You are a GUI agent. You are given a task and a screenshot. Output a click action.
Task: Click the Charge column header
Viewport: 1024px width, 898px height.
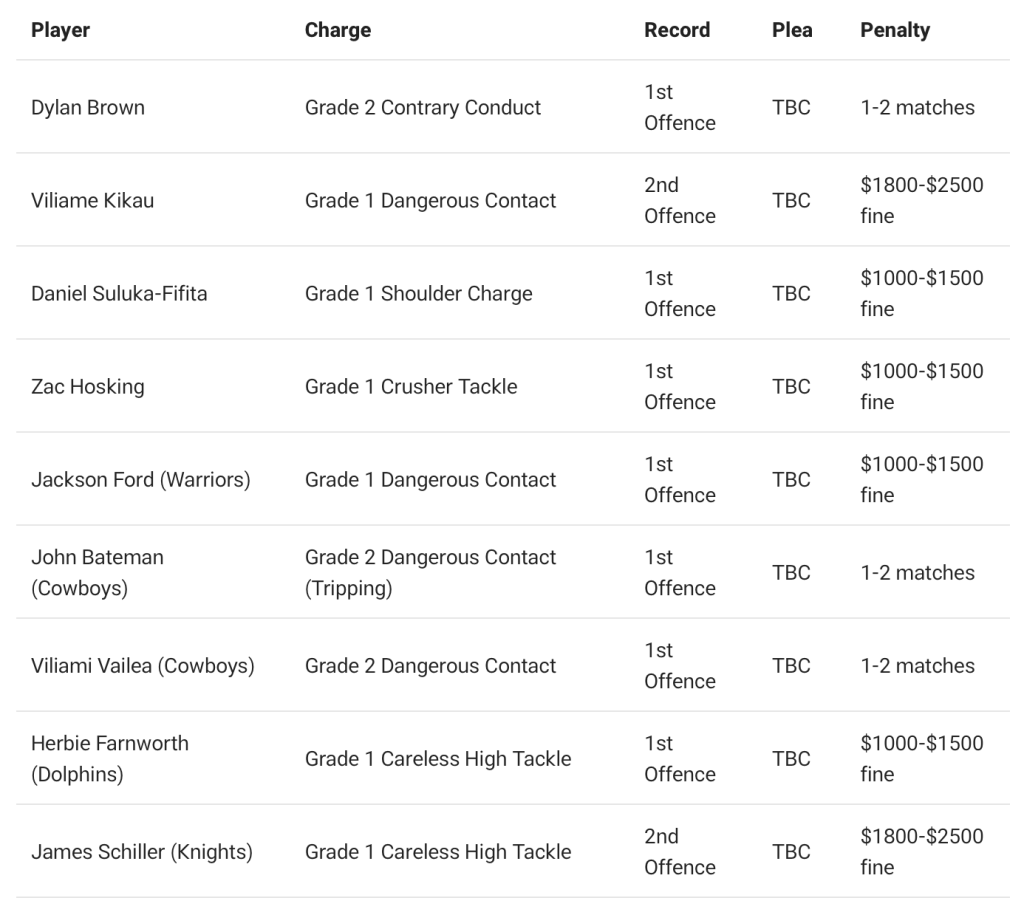coord(337,30)
